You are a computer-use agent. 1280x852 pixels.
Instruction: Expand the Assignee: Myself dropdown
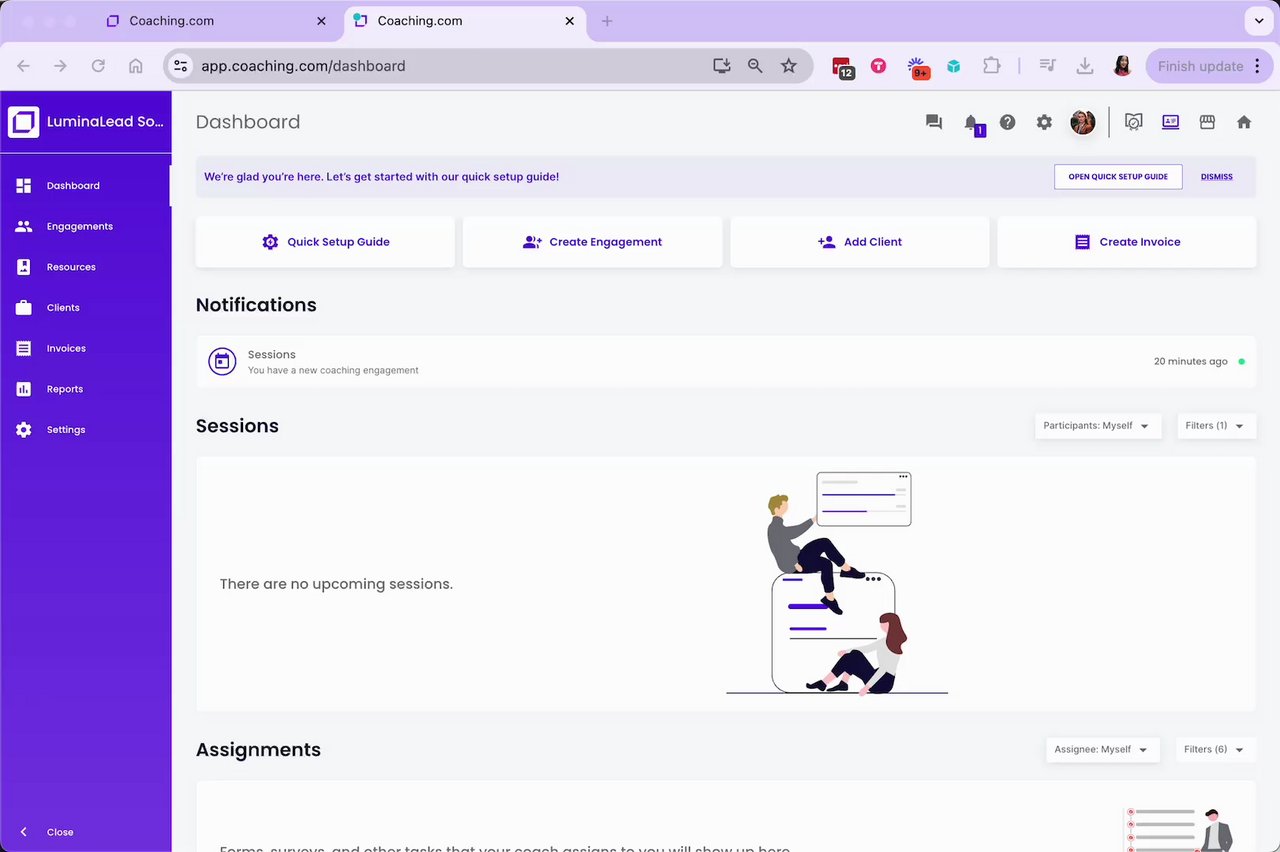click(x=1103, y=750)
